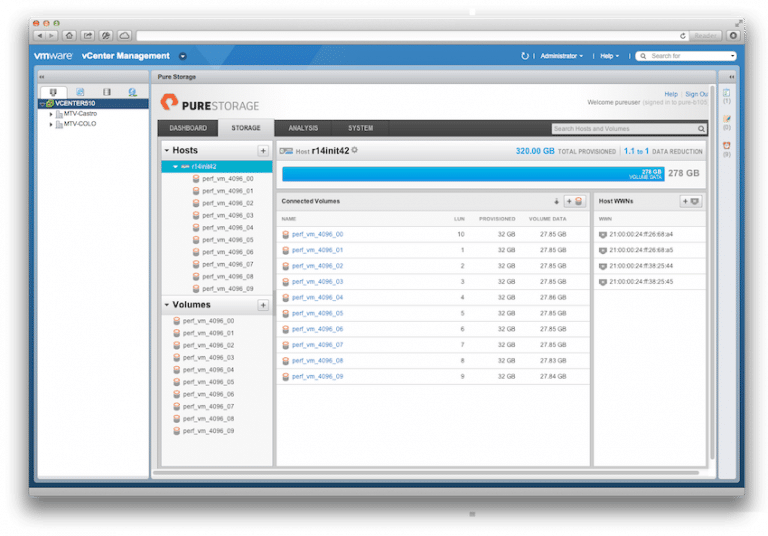Open the perf_vm_4096_04 volume link
Image resolution: width=768 pixels, height=536 pixels.
317,298
